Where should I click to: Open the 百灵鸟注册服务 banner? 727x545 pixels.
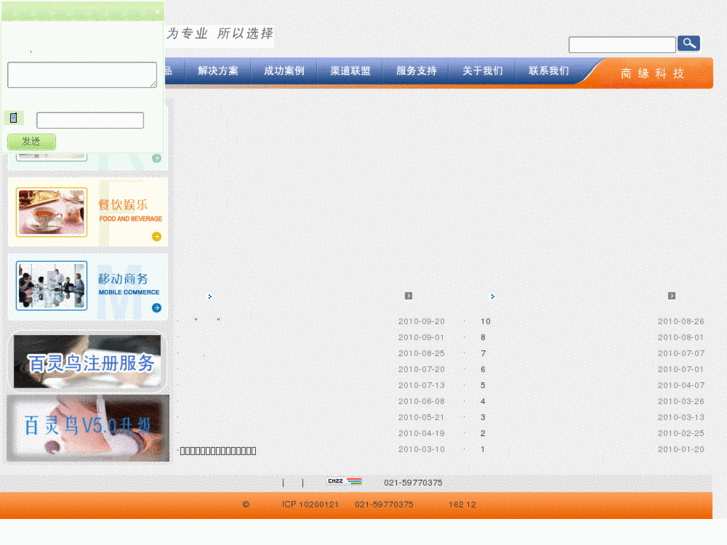pyautogui.click(x=87, y=362)
